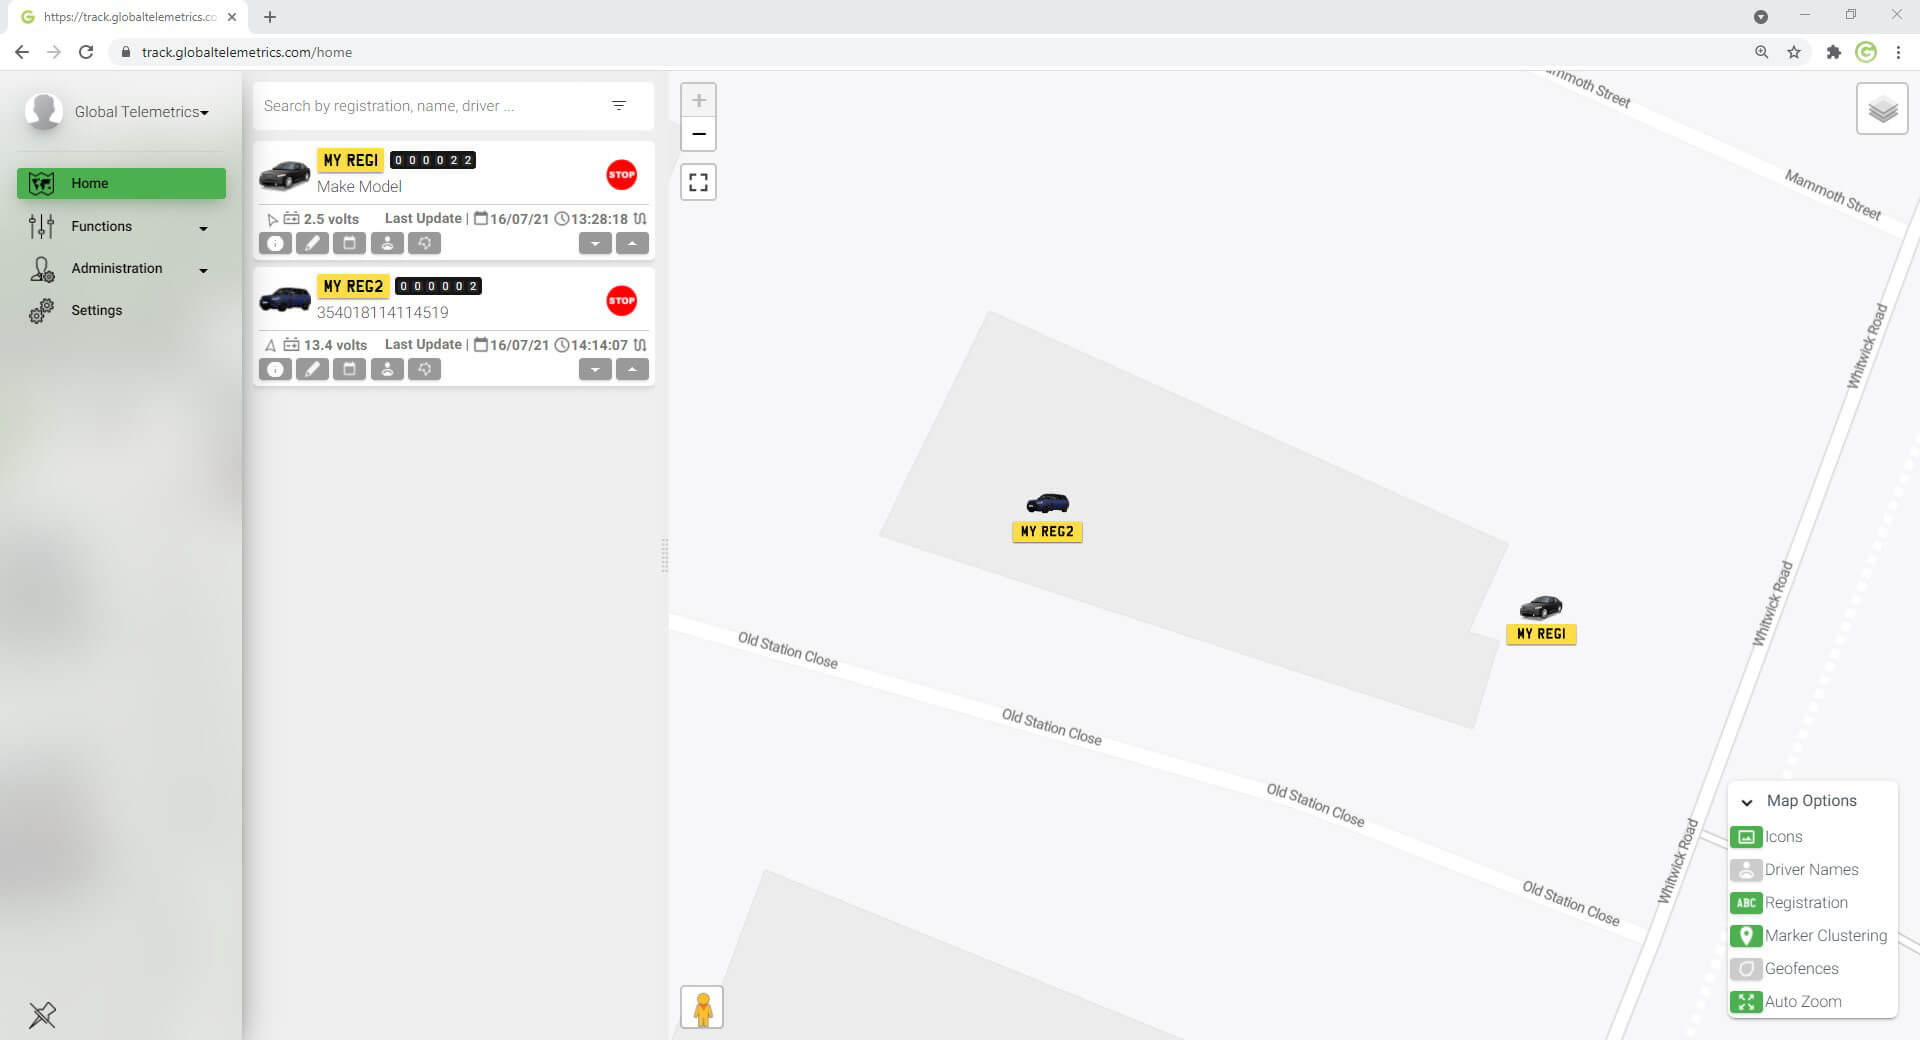Open the calendar icon on MY REG1 card
The height and width of the screenshot is (1040, 1920).
[x=349, y=243]
